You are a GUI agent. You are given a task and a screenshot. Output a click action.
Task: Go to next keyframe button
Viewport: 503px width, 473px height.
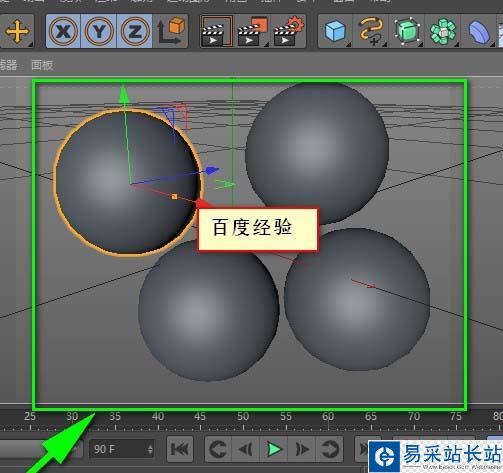[329, 449]
